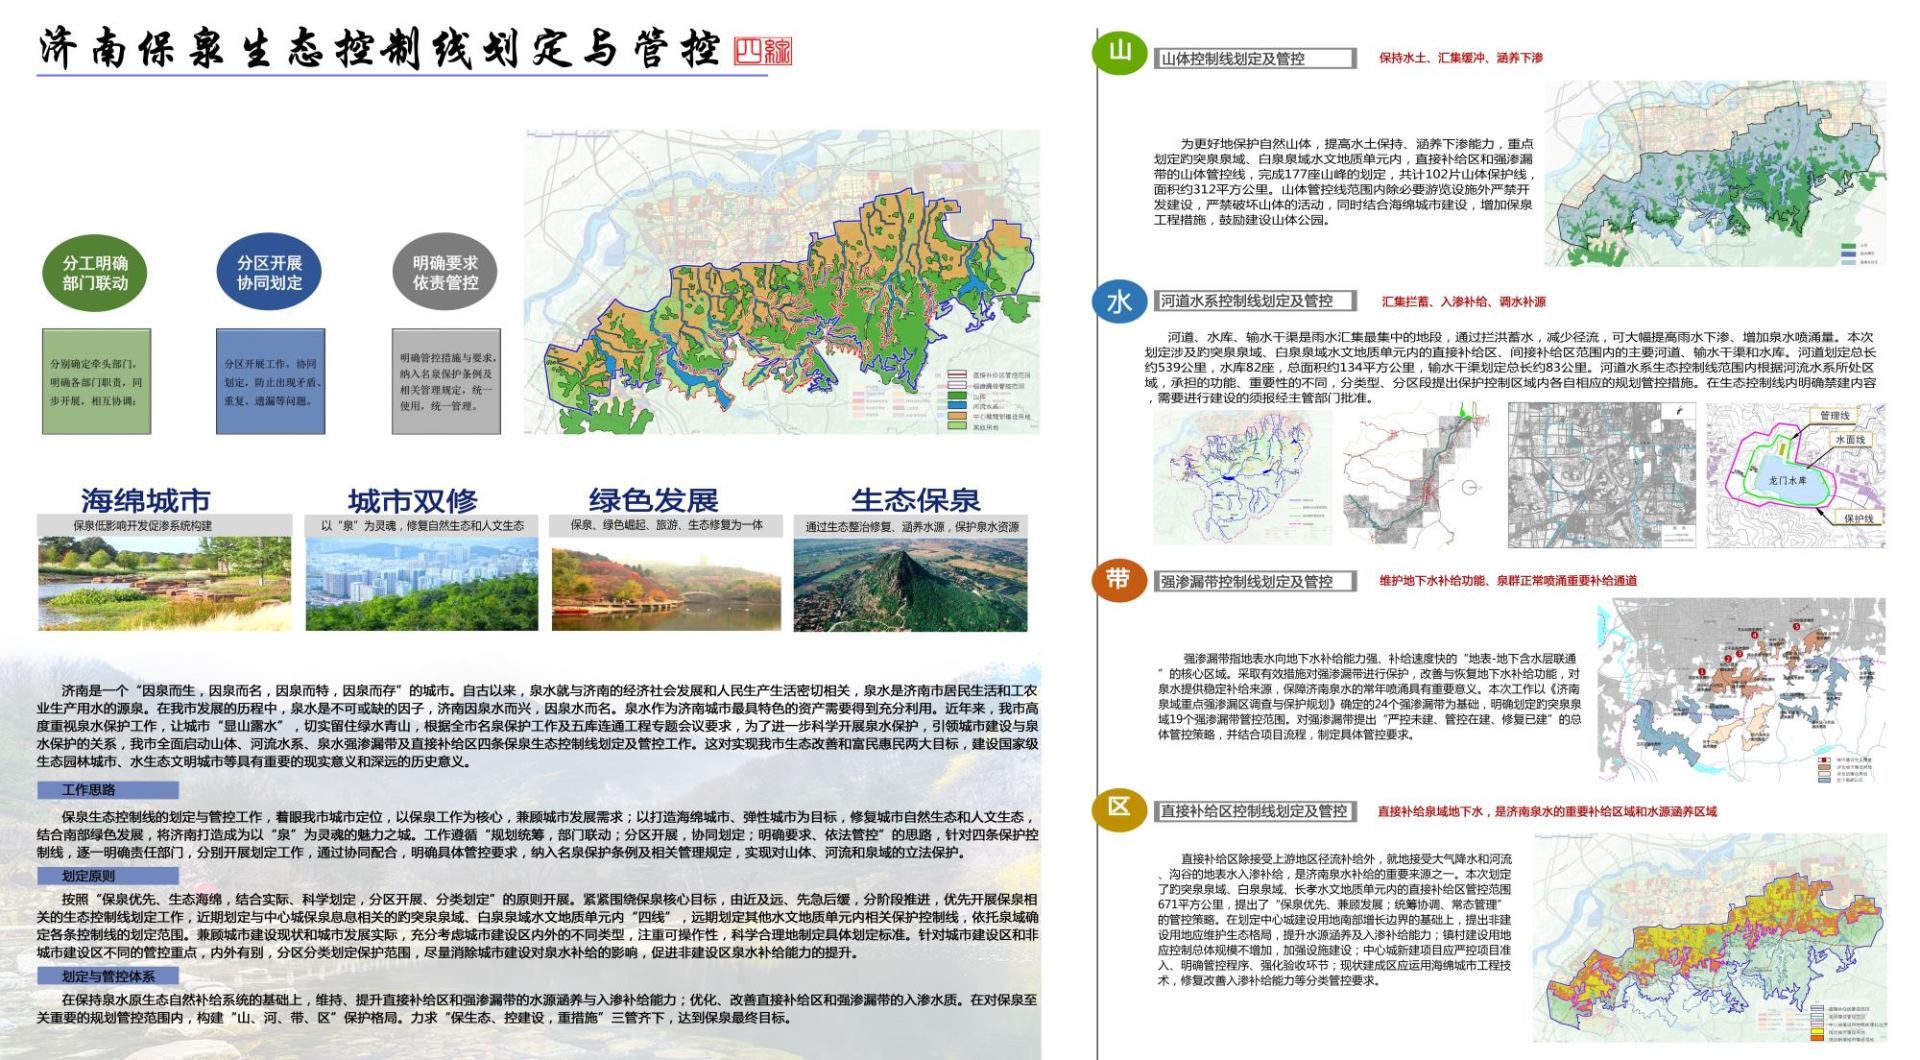The height and width of the screenshot is (1060, 1920).
Task: Open the first river system map thumbnail
Action: 1243,477
